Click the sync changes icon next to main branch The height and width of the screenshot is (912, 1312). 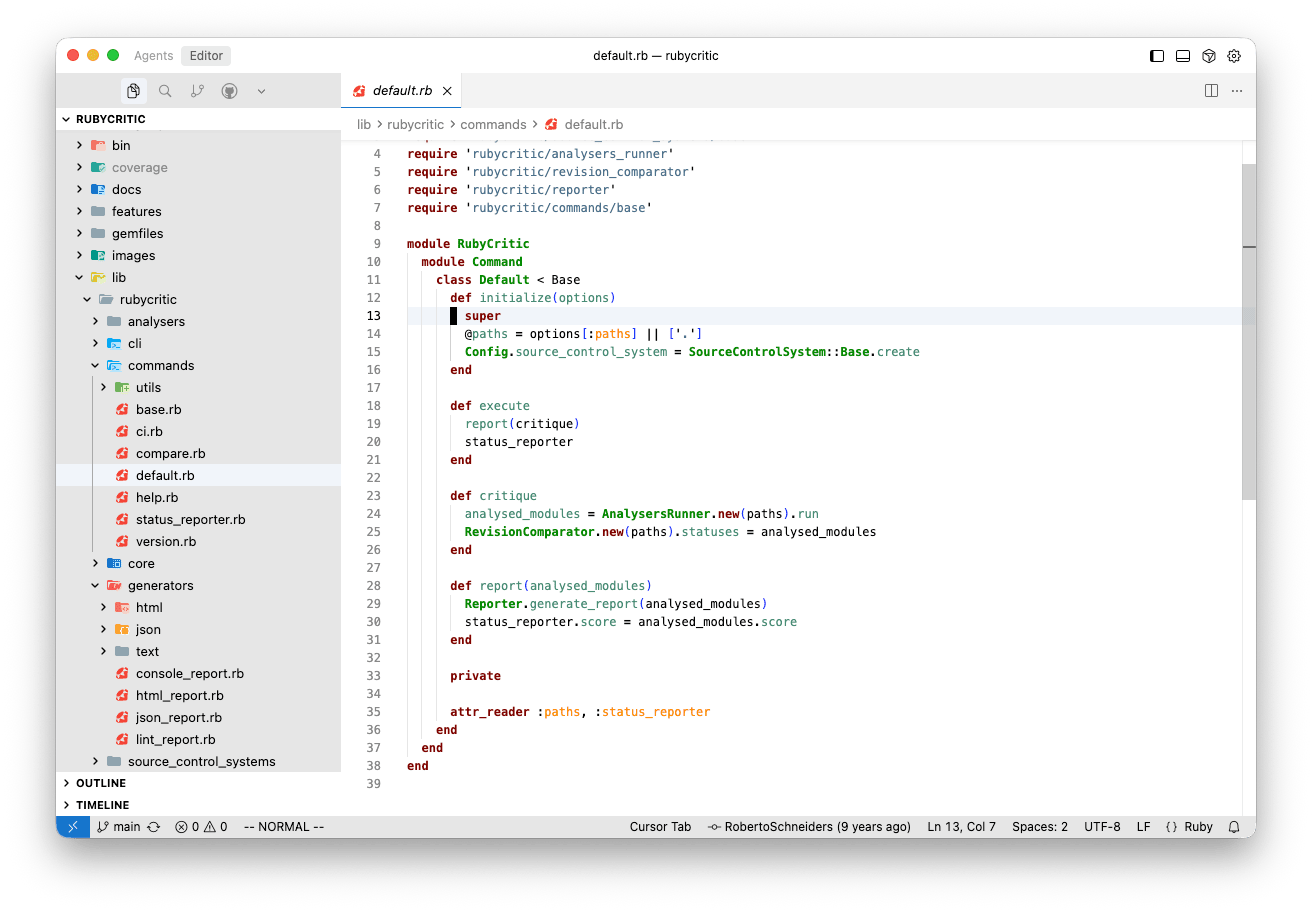[x=152, y=826]
